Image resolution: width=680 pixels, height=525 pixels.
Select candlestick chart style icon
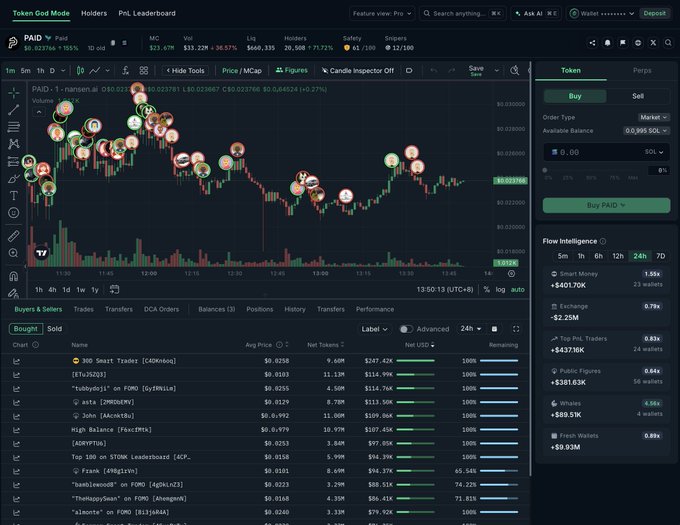point(80,70)
